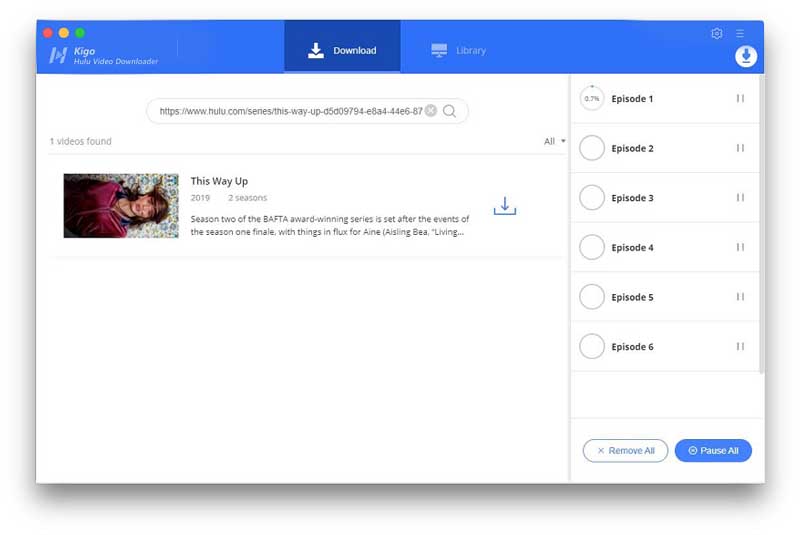Maximize the window with the green button
Image resolution: width=800 pixels, height=535 pixels.
(x=80, y=33)
